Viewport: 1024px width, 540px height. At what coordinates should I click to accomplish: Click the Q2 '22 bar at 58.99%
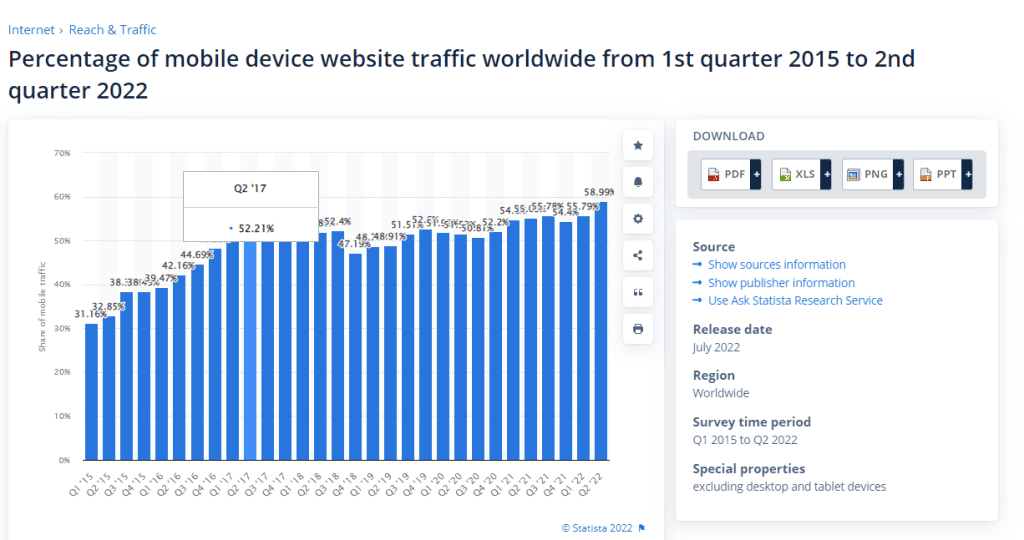pyautogui.click(x=601, y=331)
